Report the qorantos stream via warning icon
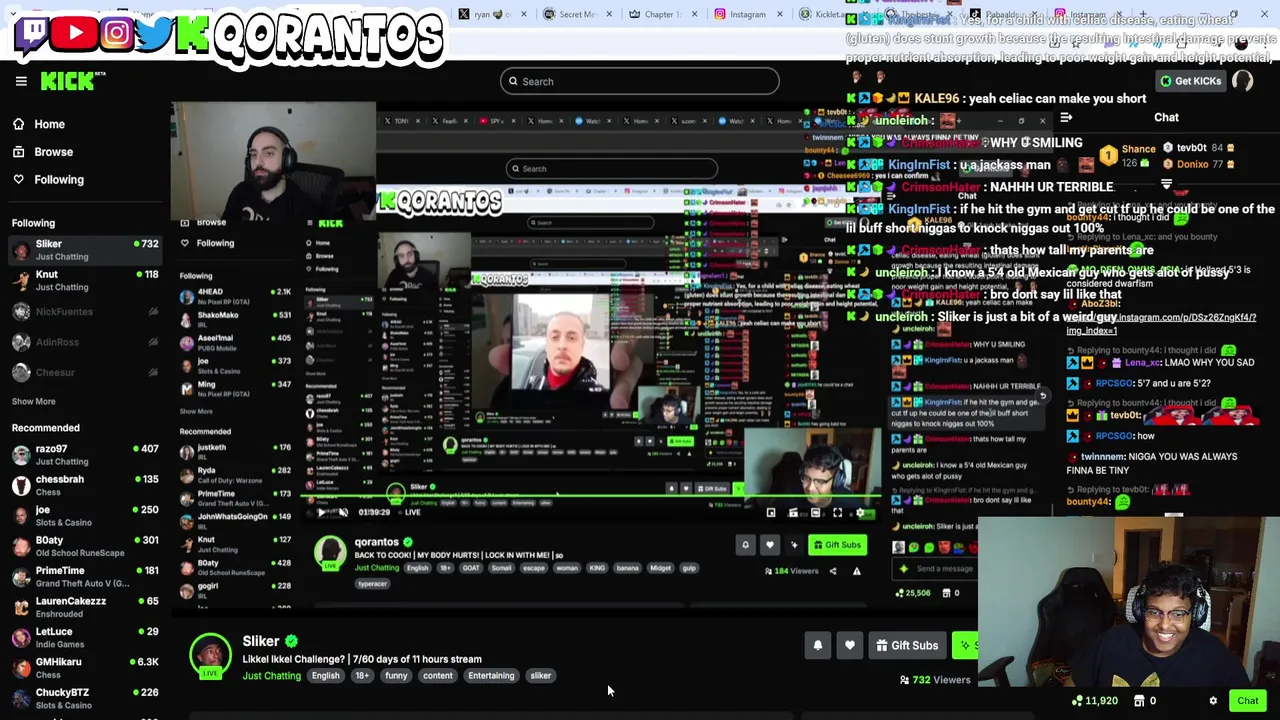The height and width of the screenshot is (720, 1280). click(x=857, y=571)
